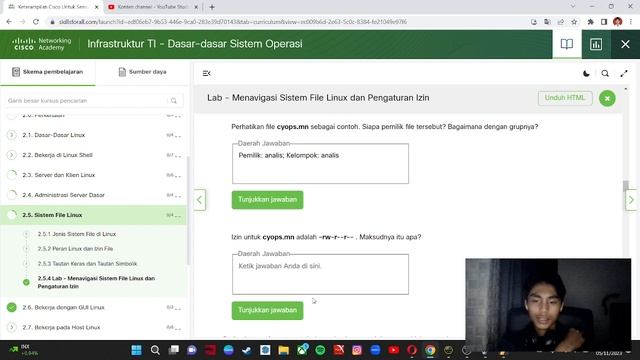The height and width of the screenshot is (360, 640).
Task: Go back in browser history
Action: (x=9, y=22)
